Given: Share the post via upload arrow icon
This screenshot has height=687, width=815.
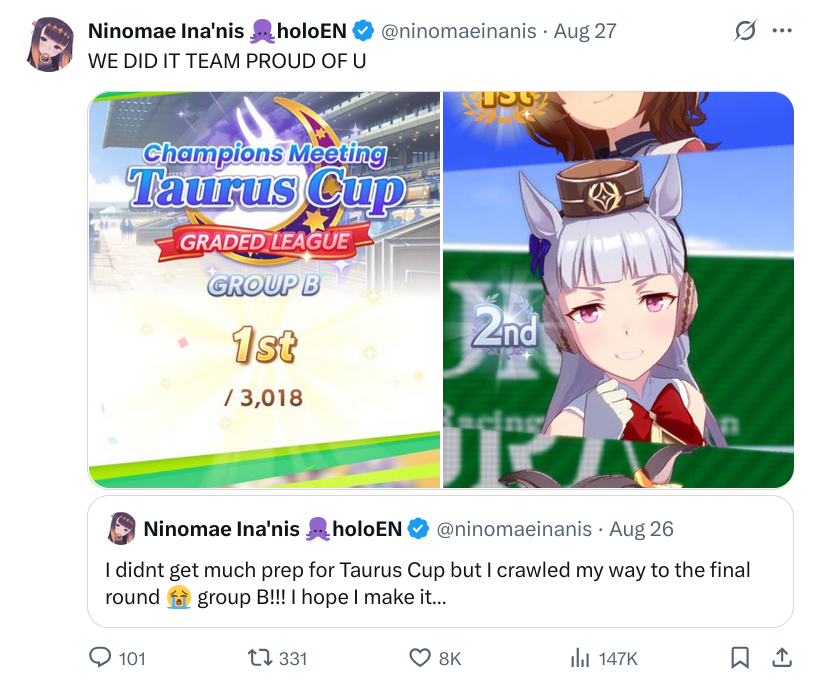Looking at the screenshot, I should point(782,658).
